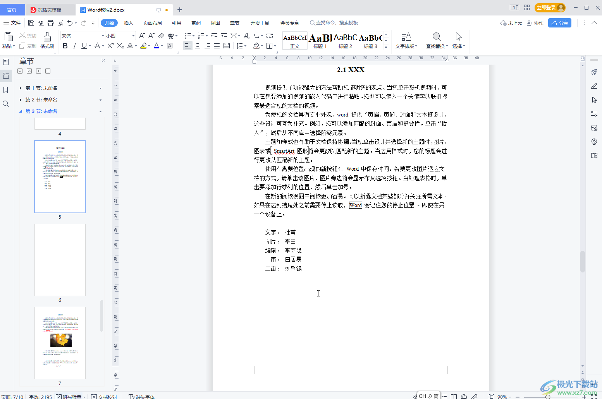Toggle left paragraph alignment
The height and width of the screenshot is (399, 602).
pos(187,46)
